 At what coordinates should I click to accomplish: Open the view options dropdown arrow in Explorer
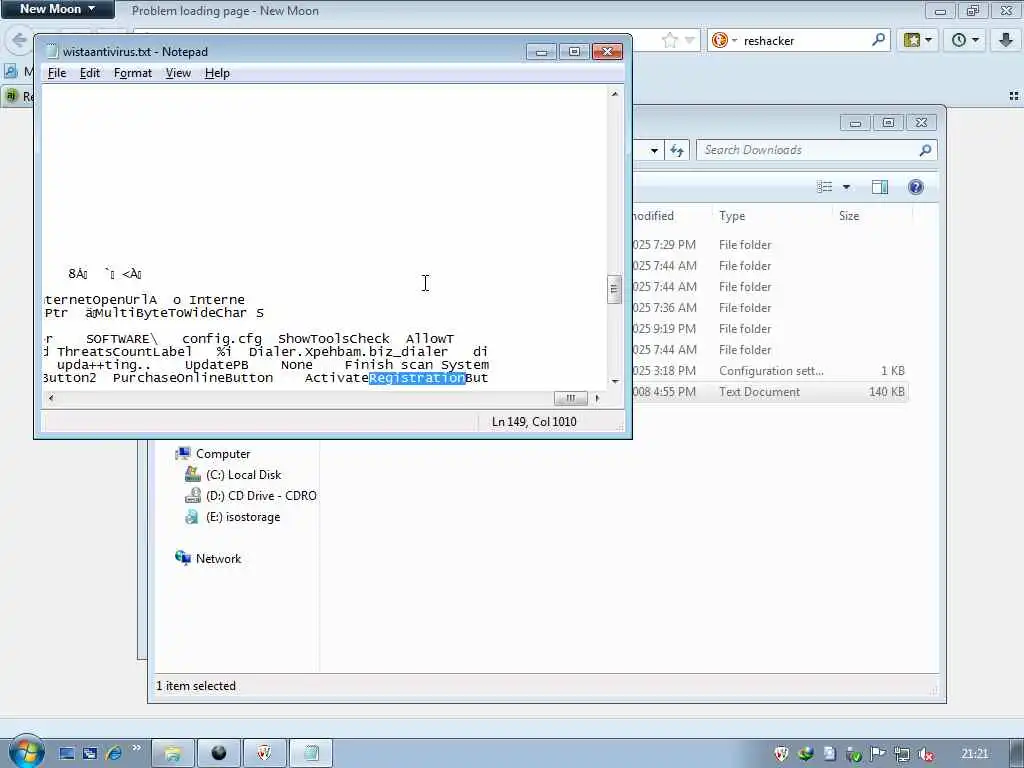[846, 187]
